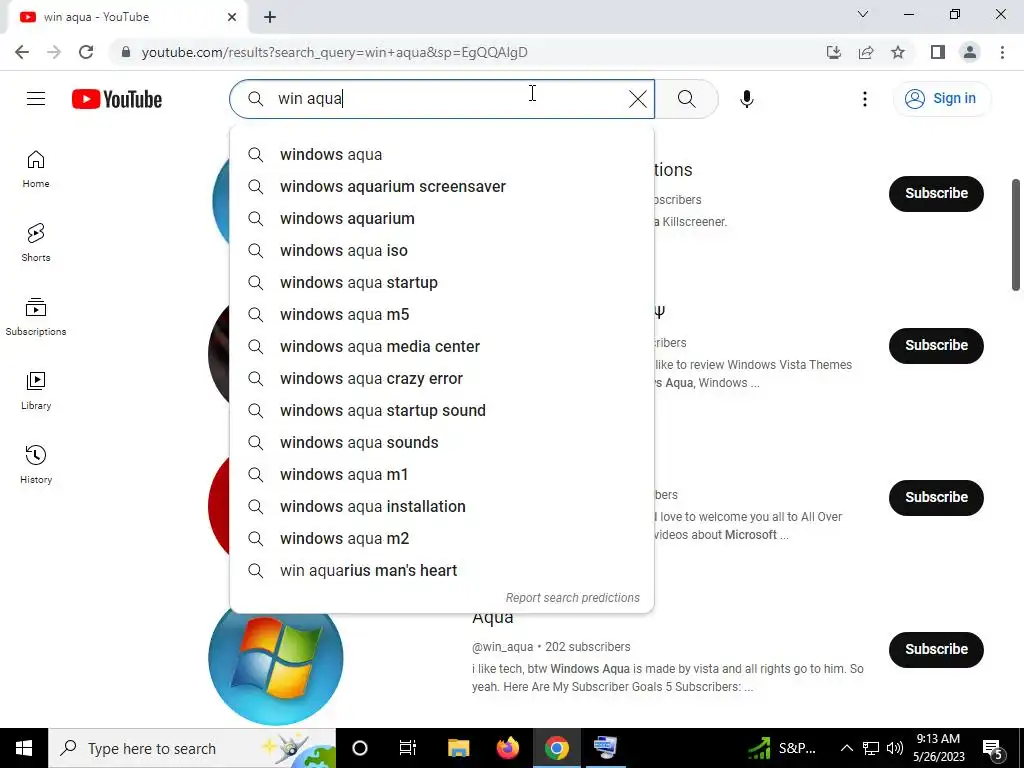Pick 'windows aqua installation' suggestion
This screenshot has width=1024, height=768.
coord(442,507)
